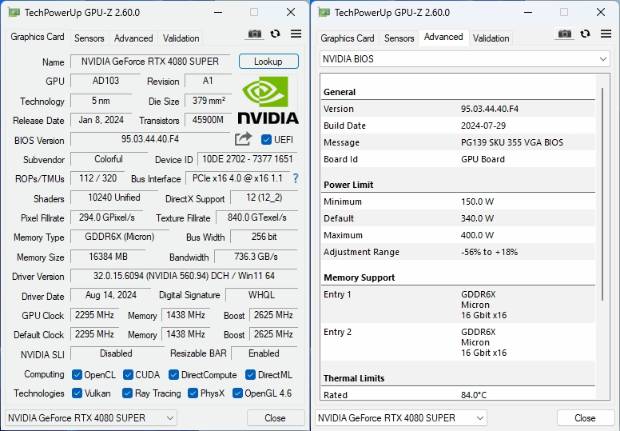620x431 pixels.
Task: Click GPU-Z app icon in right window title bar
Action: click(324, 13)
